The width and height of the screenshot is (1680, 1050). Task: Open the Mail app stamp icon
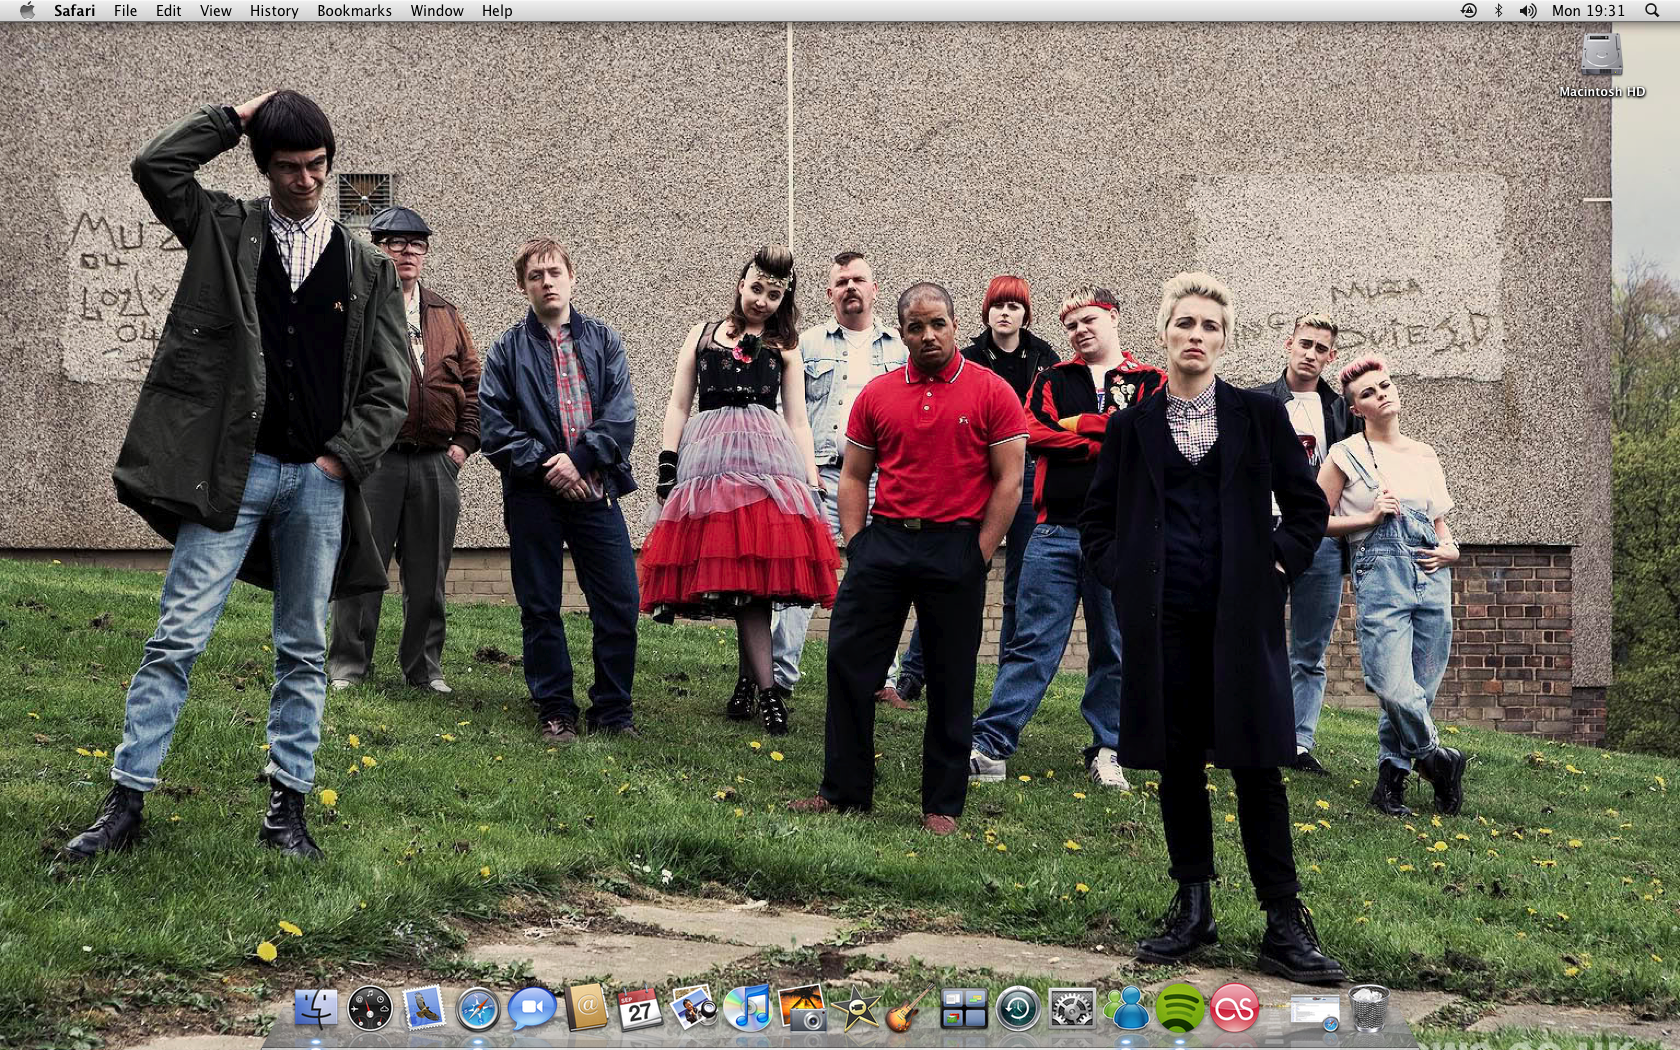pos(424,1008)
